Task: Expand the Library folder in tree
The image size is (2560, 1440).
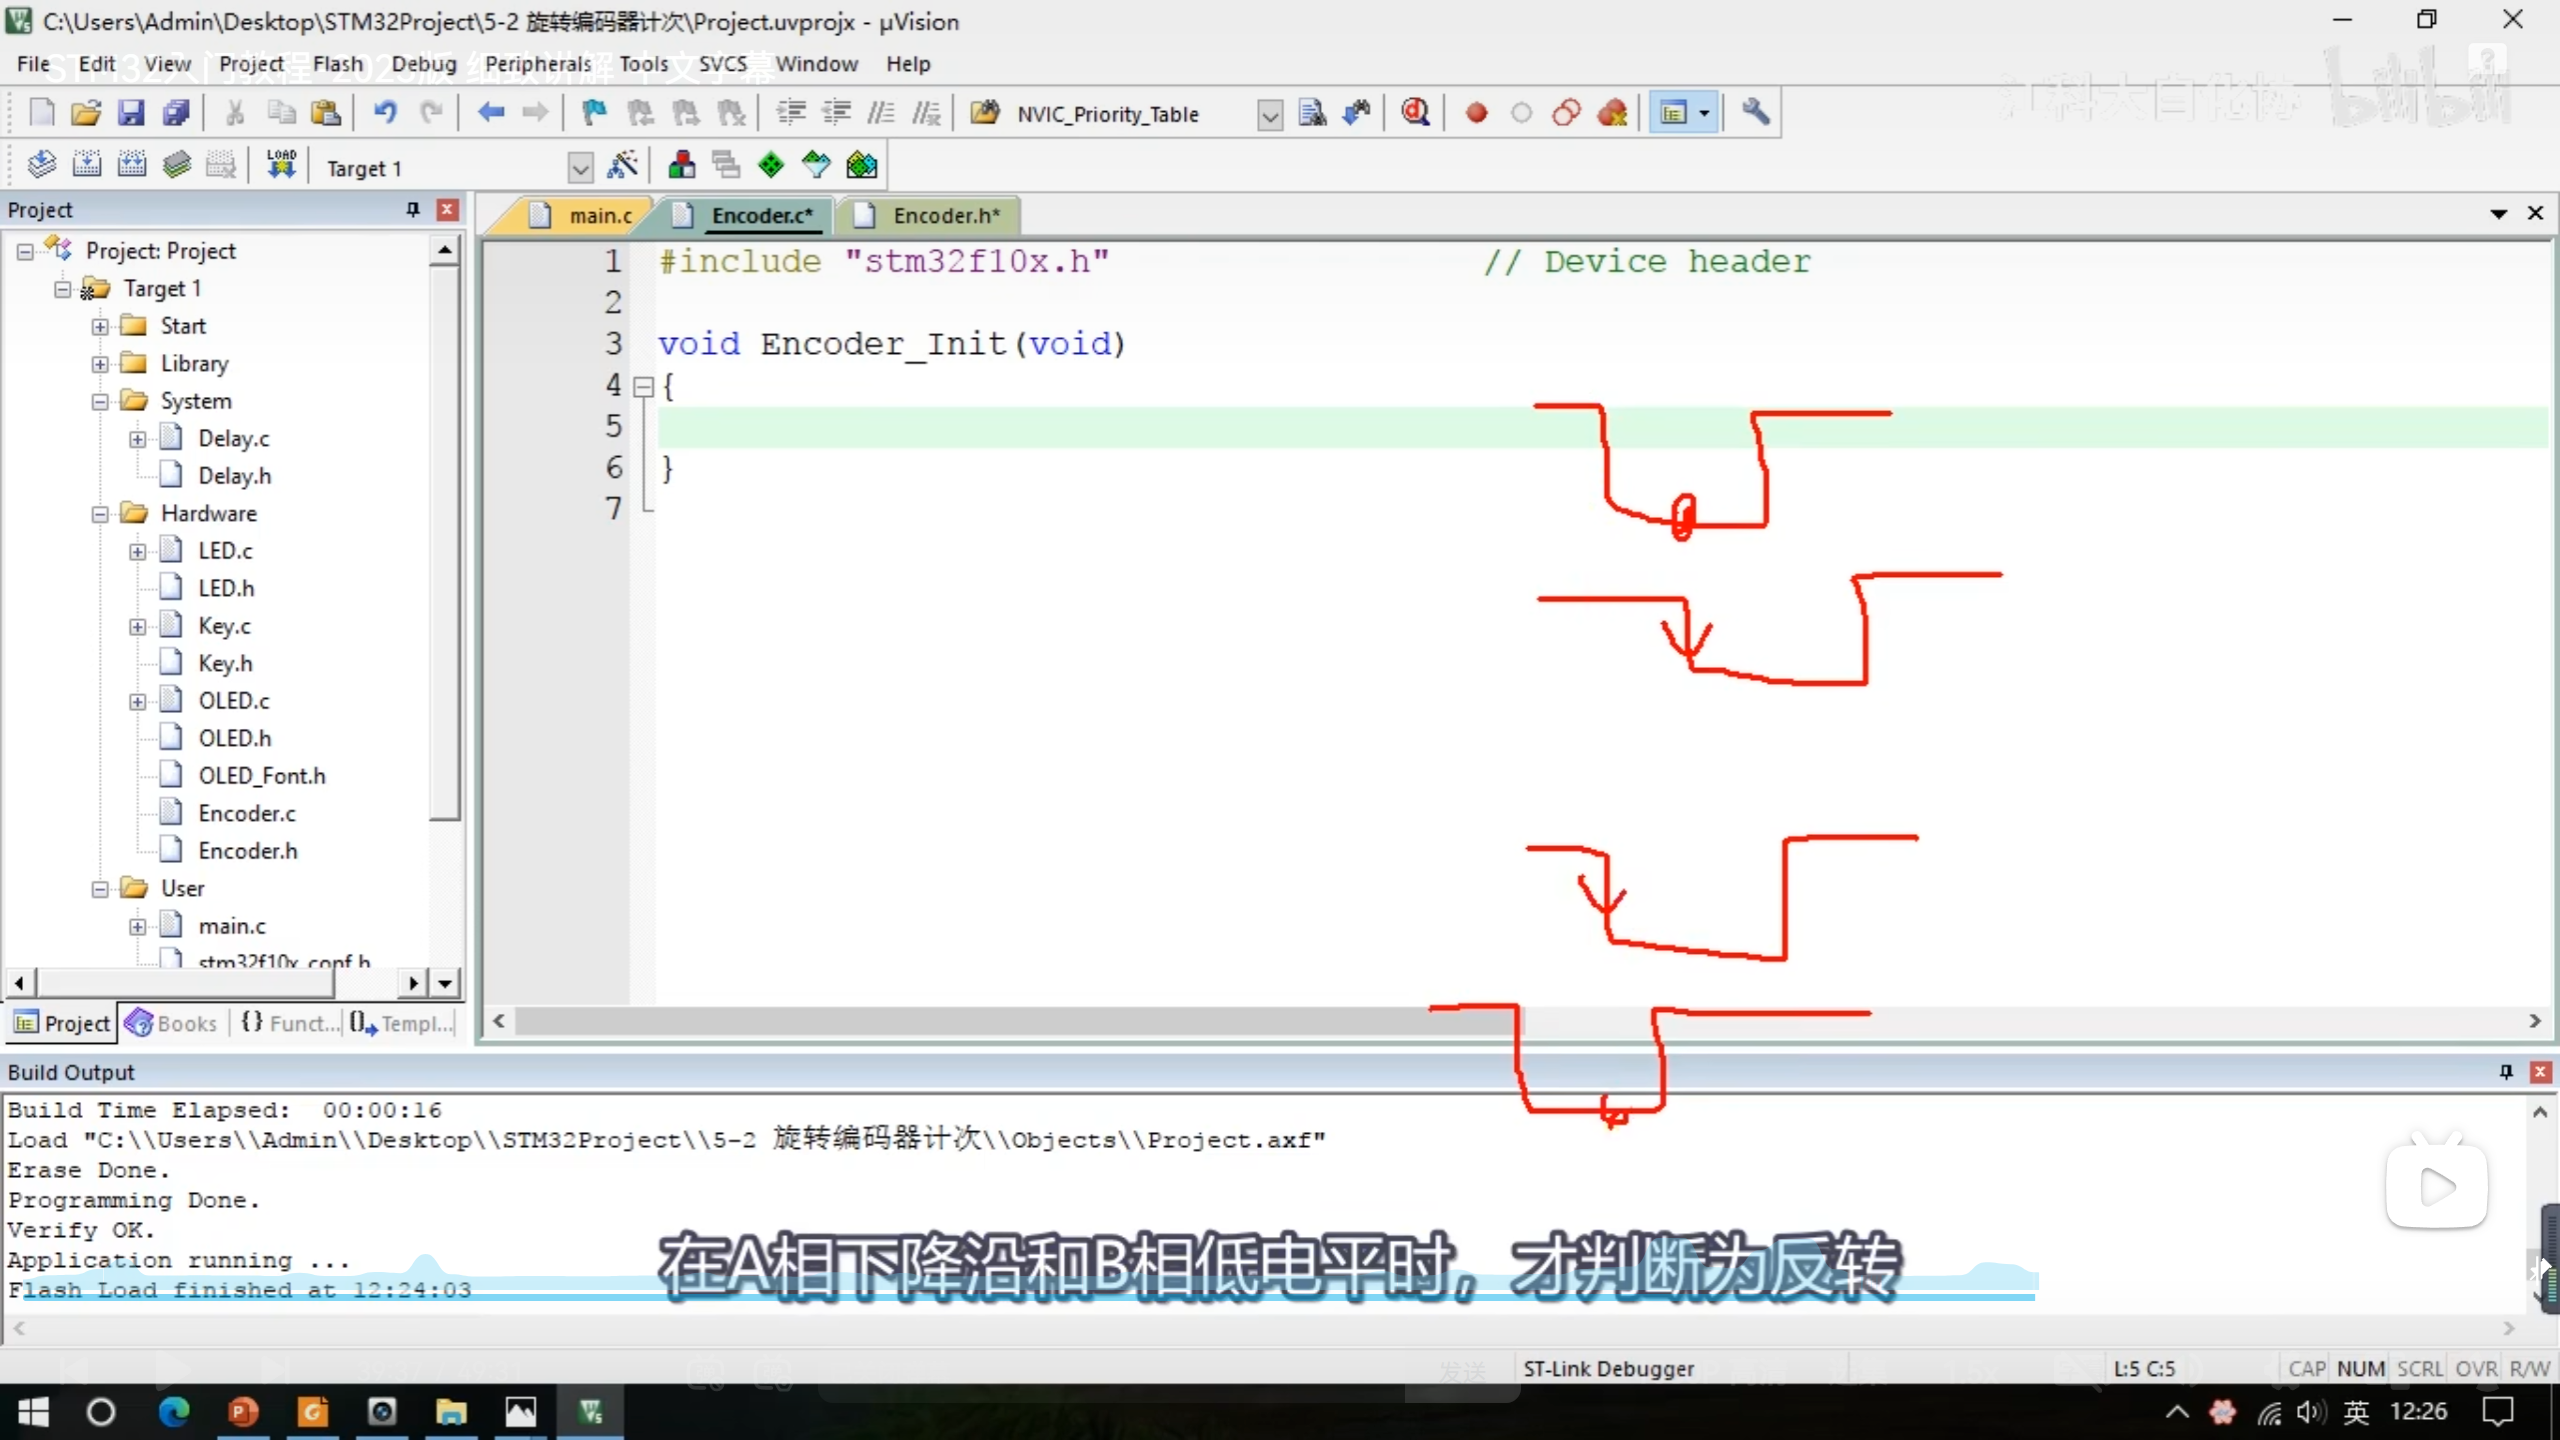Action: [x=100, y=364]
